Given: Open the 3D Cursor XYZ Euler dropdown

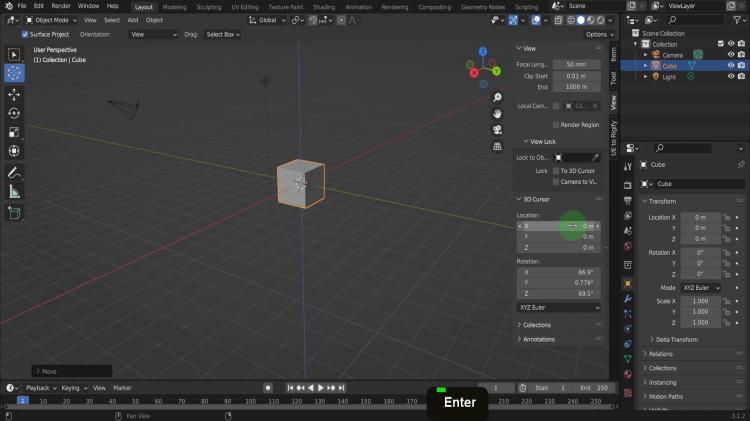Looking at the screenshot, I should 558,308.
